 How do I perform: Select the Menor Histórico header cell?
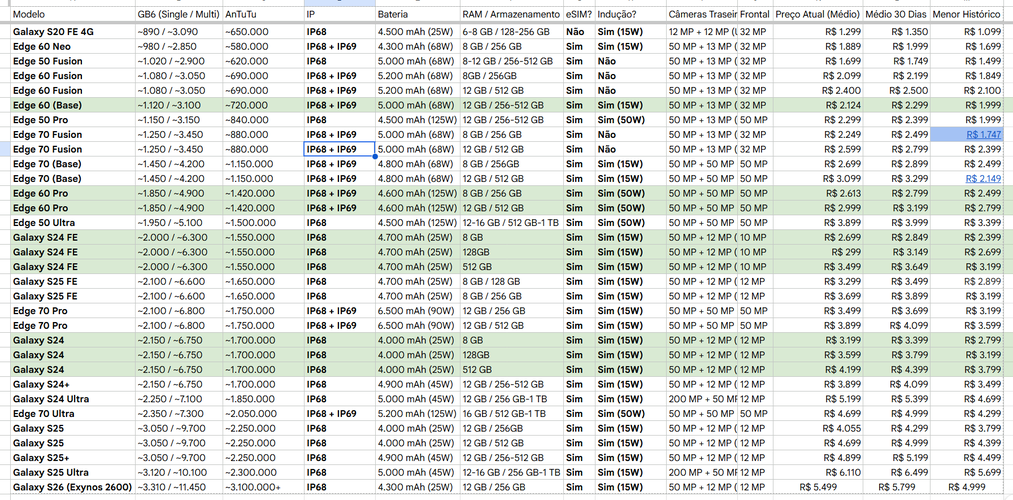967,14
